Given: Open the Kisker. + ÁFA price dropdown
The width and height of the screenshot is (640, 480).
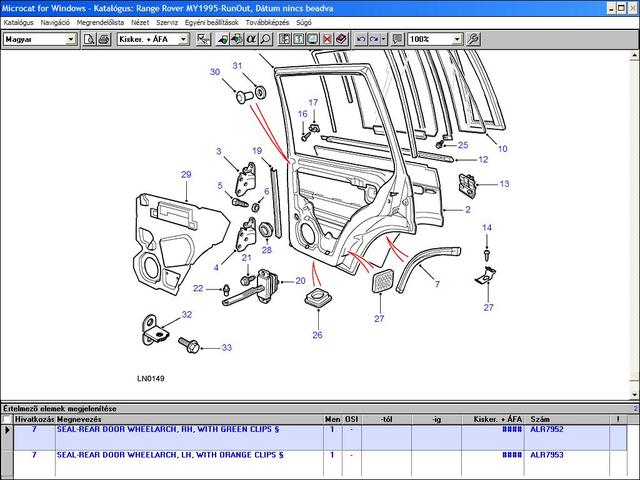Looking at the screenshot, I should (x=183, y=39).
